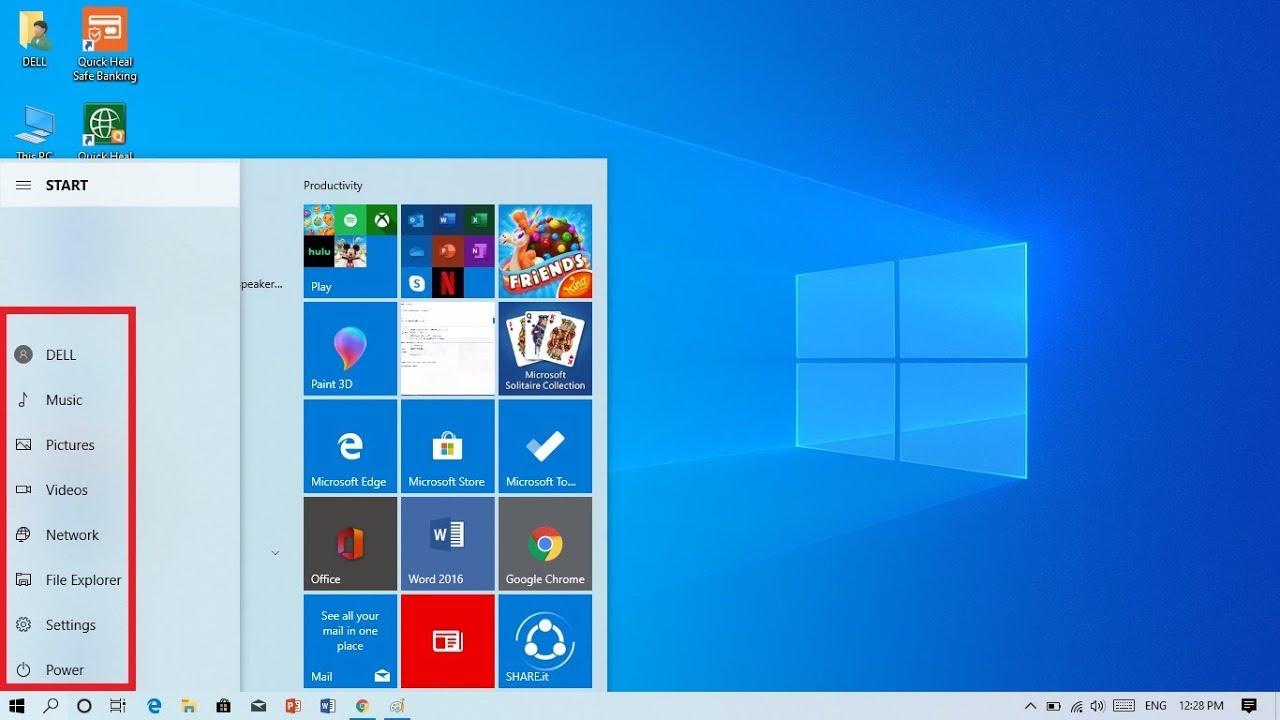Open Edge from the taskbar
The width and height of the screenshot is (1280, 720).
pos(154,706)
